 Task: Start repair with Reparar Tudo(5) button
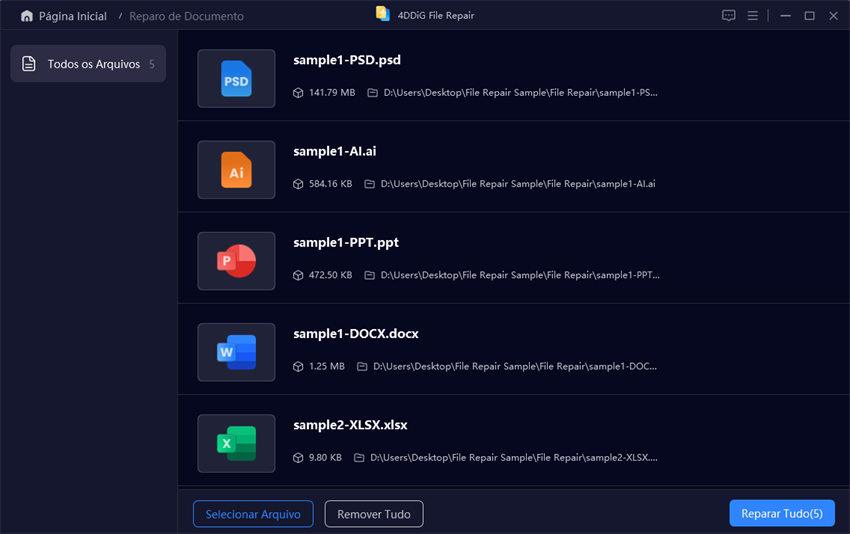(x=782, y=513)
